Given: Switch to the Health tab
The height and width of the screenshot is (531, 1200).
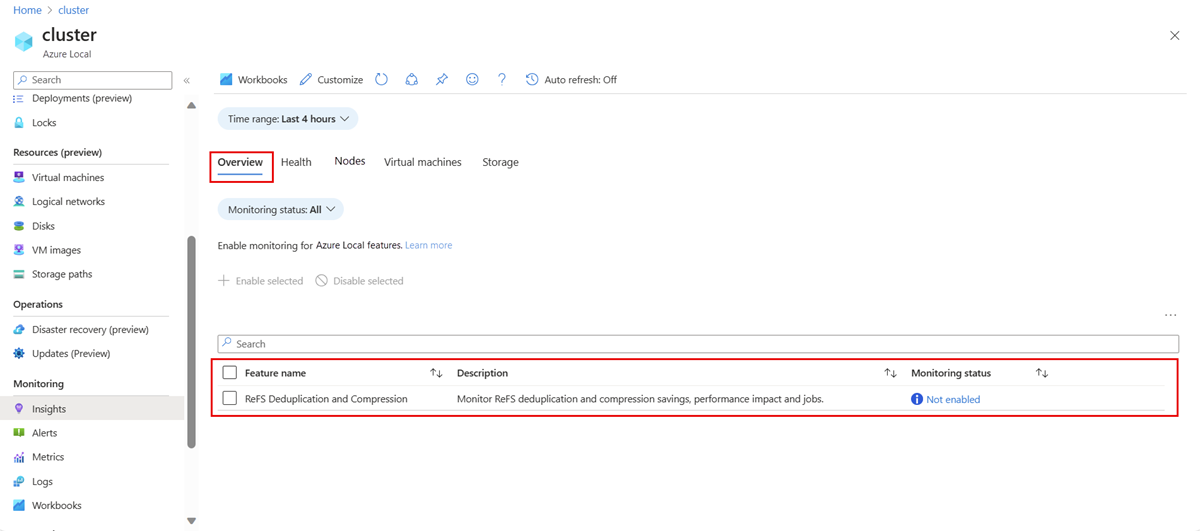Looking at the screenshot, I should coord(296,162).
